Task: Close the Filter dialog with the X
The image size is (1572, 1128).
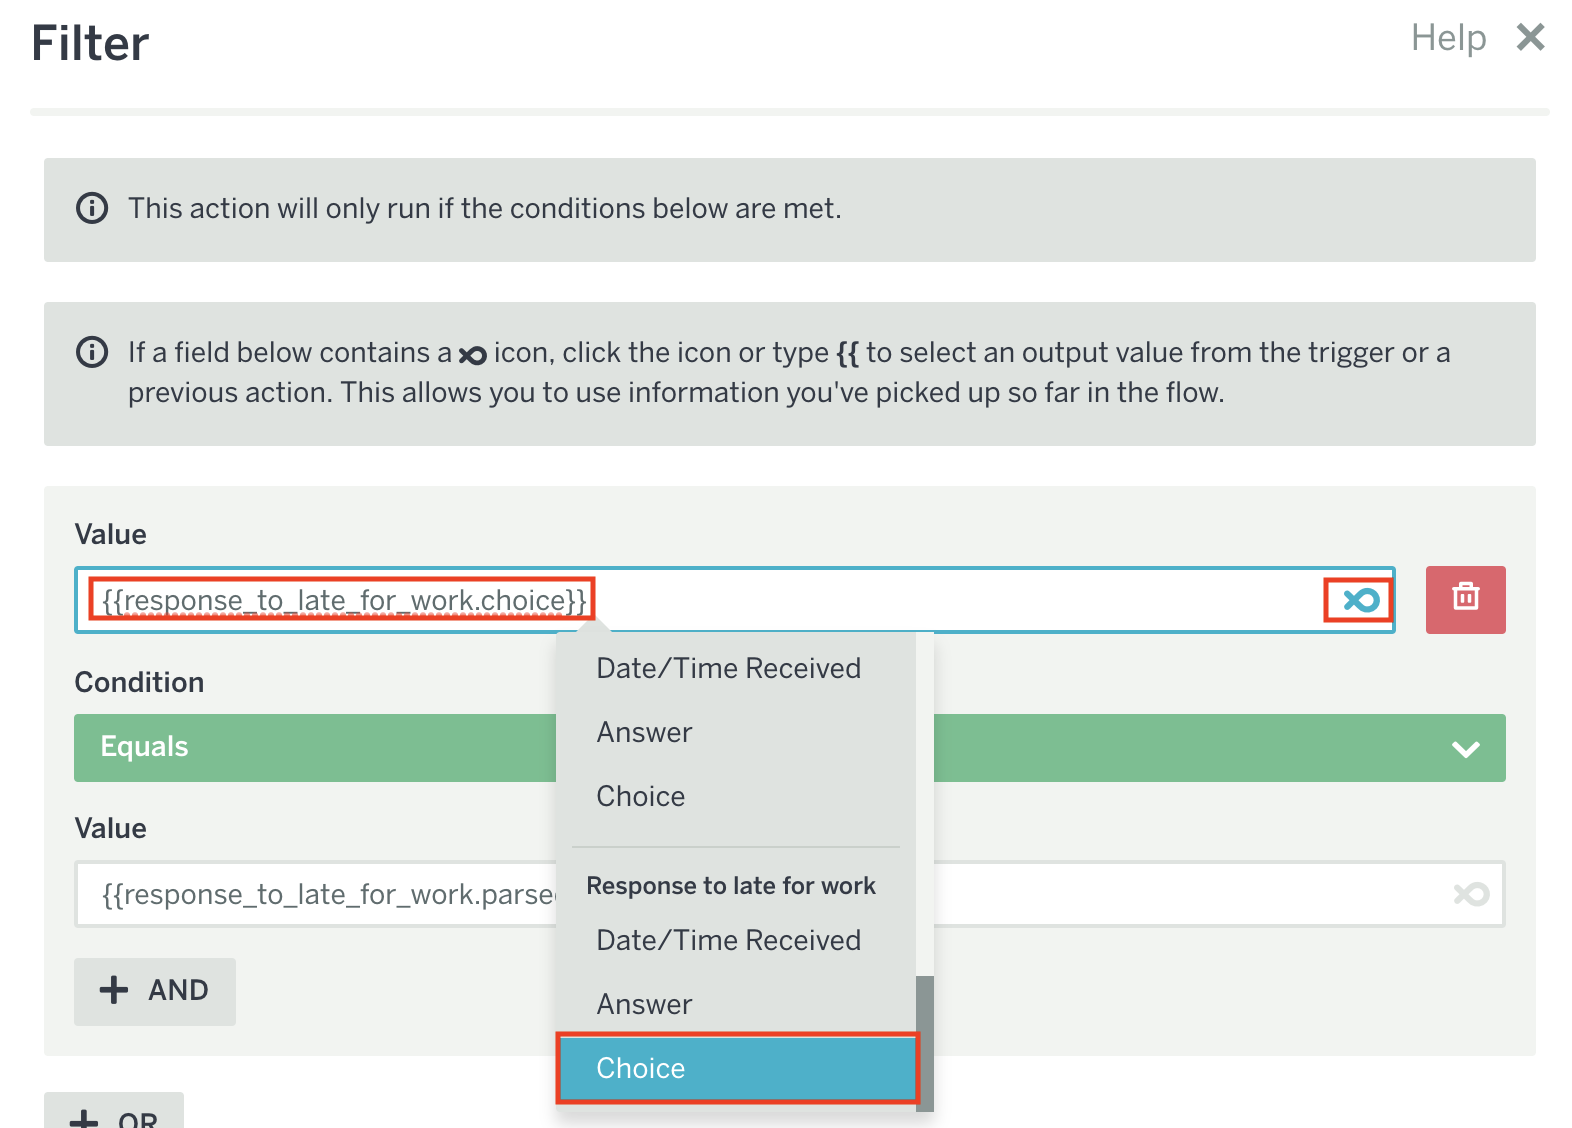Action: (x=1530, y=38)
